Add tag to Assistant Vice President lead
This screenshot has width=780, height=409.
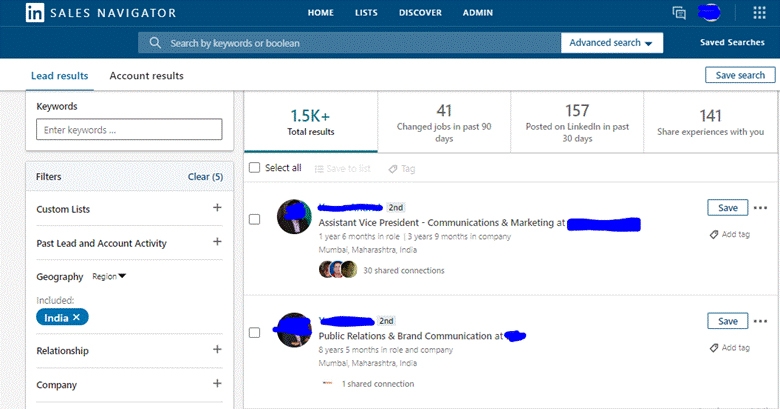730,234
